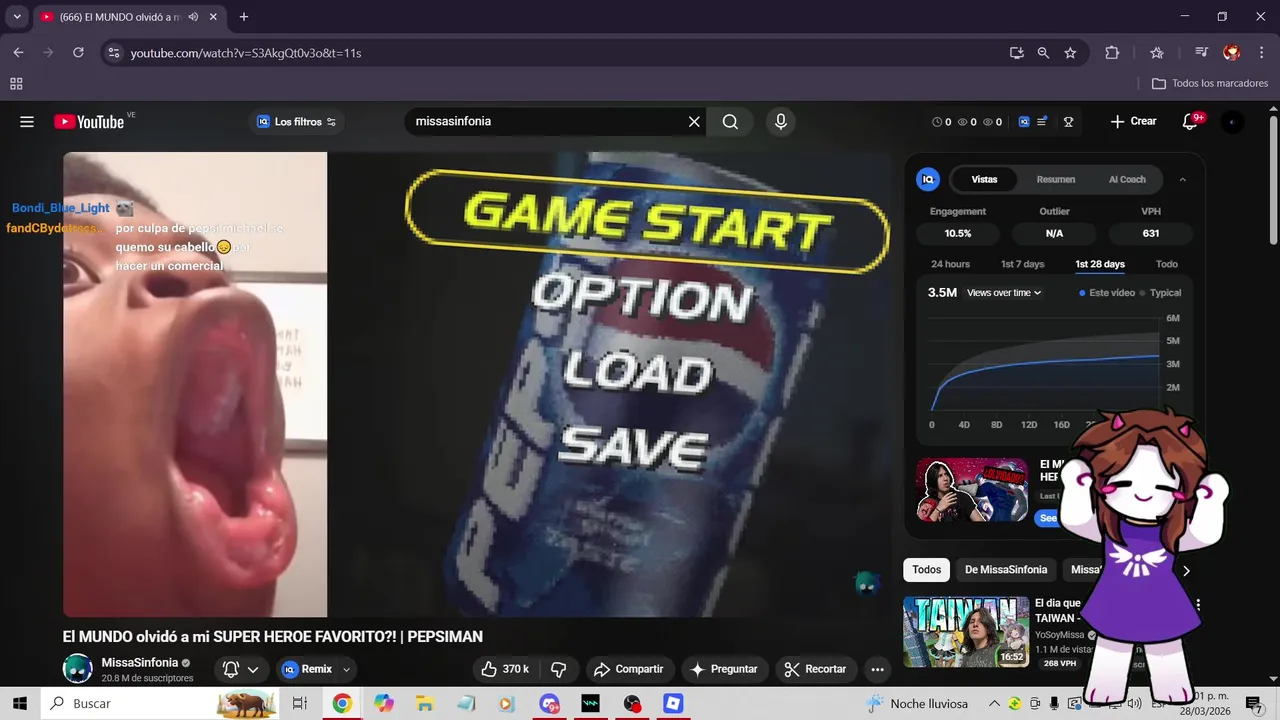Toggle the Este video chart legend
Viewport: 1280px width, 720px height.
[x=1106, y=293]
